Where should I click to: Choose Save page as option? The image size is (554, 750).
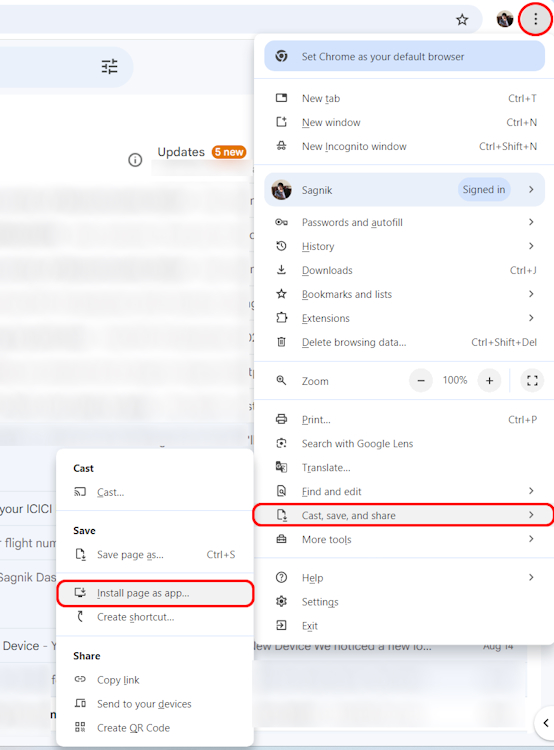(x=155, y=554)
